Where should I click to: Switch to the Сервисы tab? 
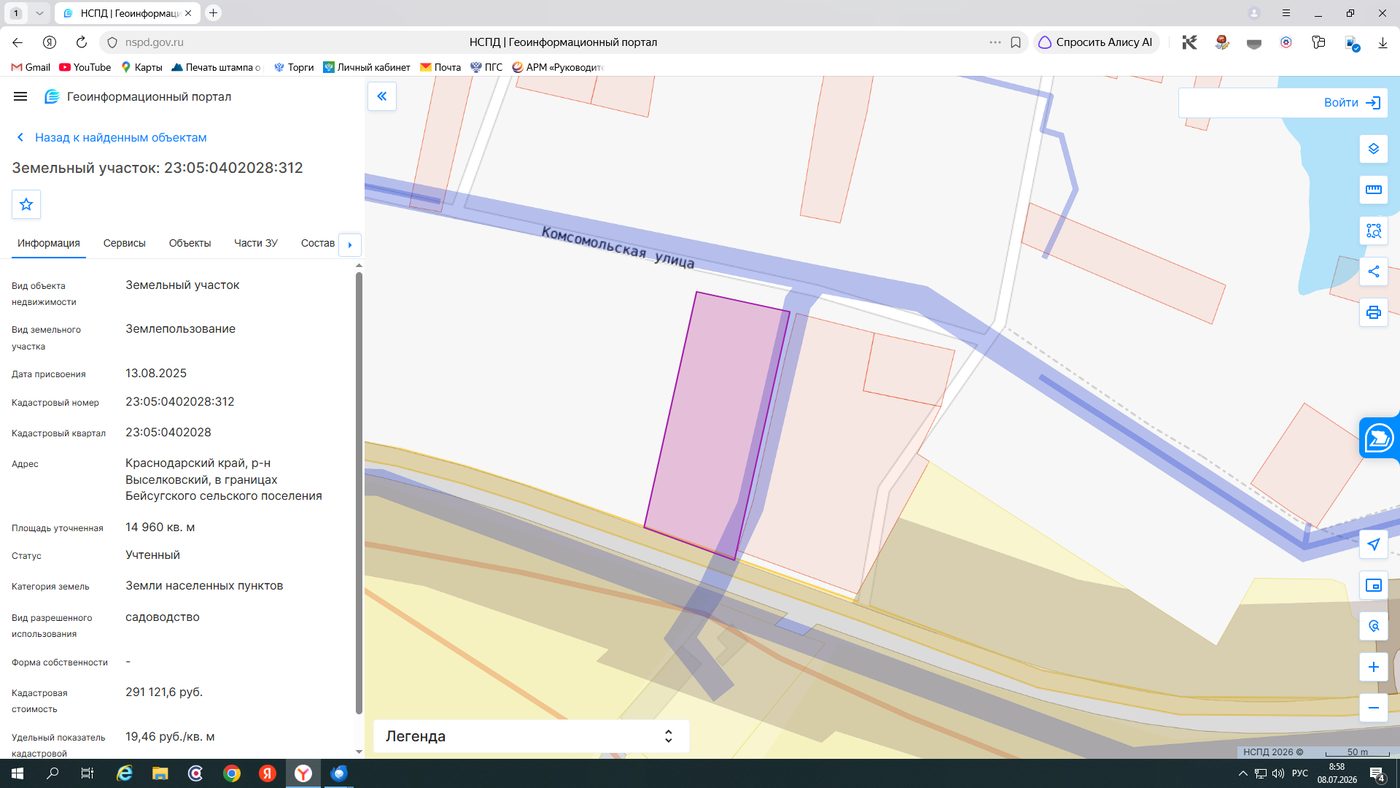[x=124, y=243]
